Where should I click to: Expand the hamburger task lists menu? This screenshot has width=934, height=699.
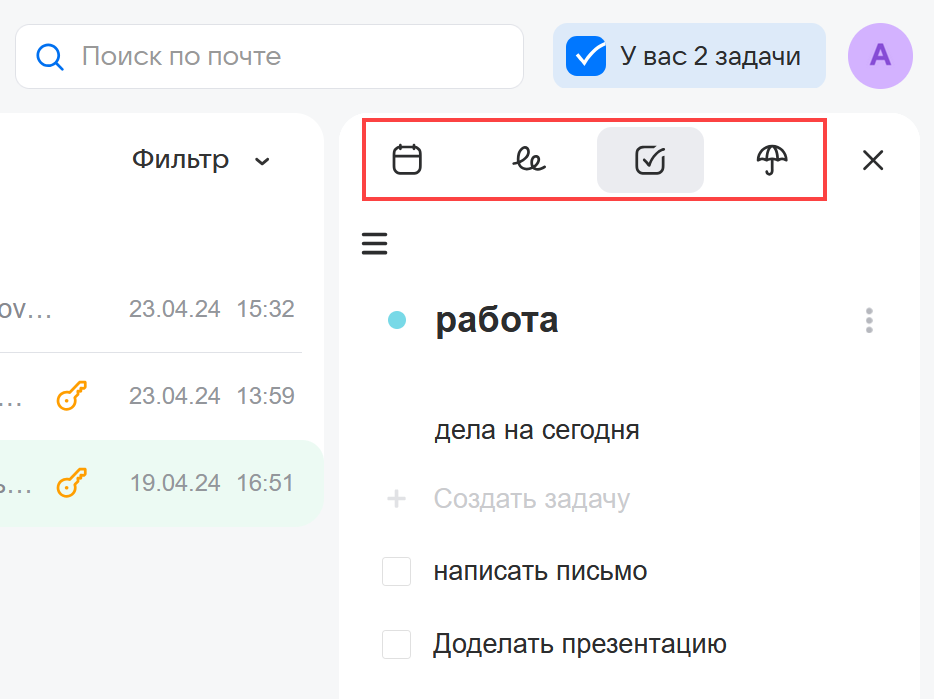[x=374, y=244]
